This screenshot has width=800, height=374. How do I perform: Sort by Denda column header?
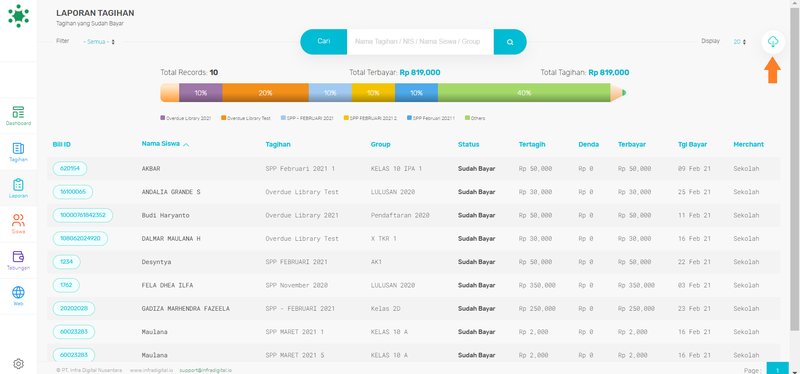coord(588,144)
